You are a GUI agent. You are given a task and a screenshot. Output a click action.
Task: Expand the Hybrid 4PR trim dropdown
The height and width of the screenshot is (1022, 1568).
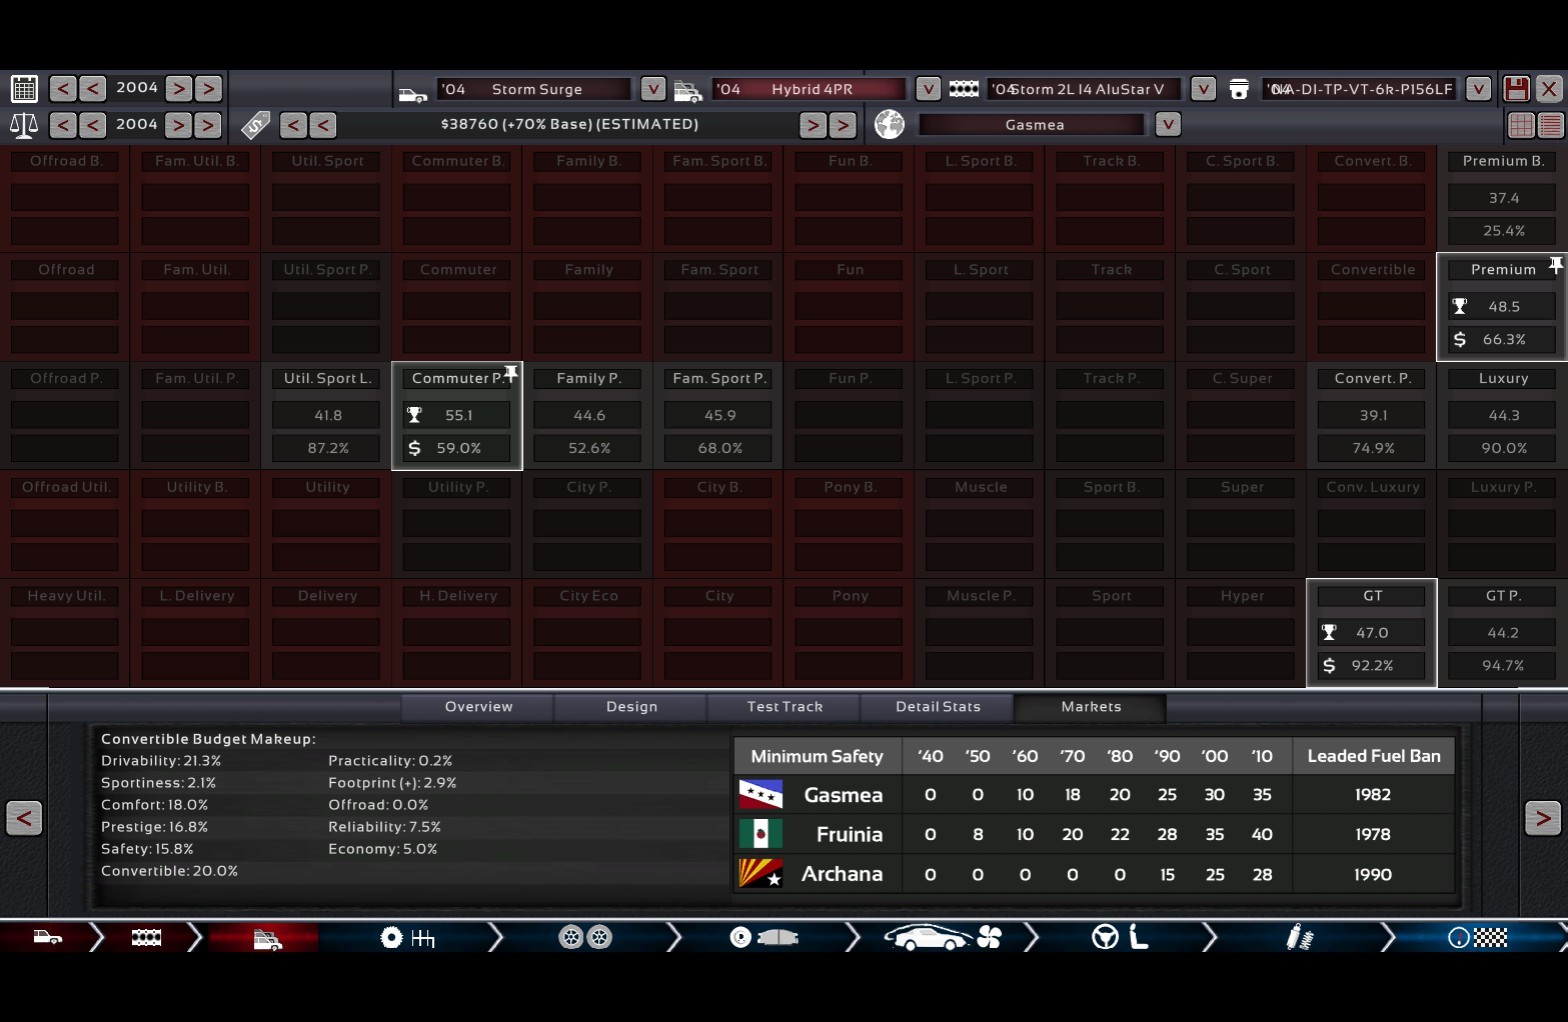pyautogui.click(x=927, y=89)
